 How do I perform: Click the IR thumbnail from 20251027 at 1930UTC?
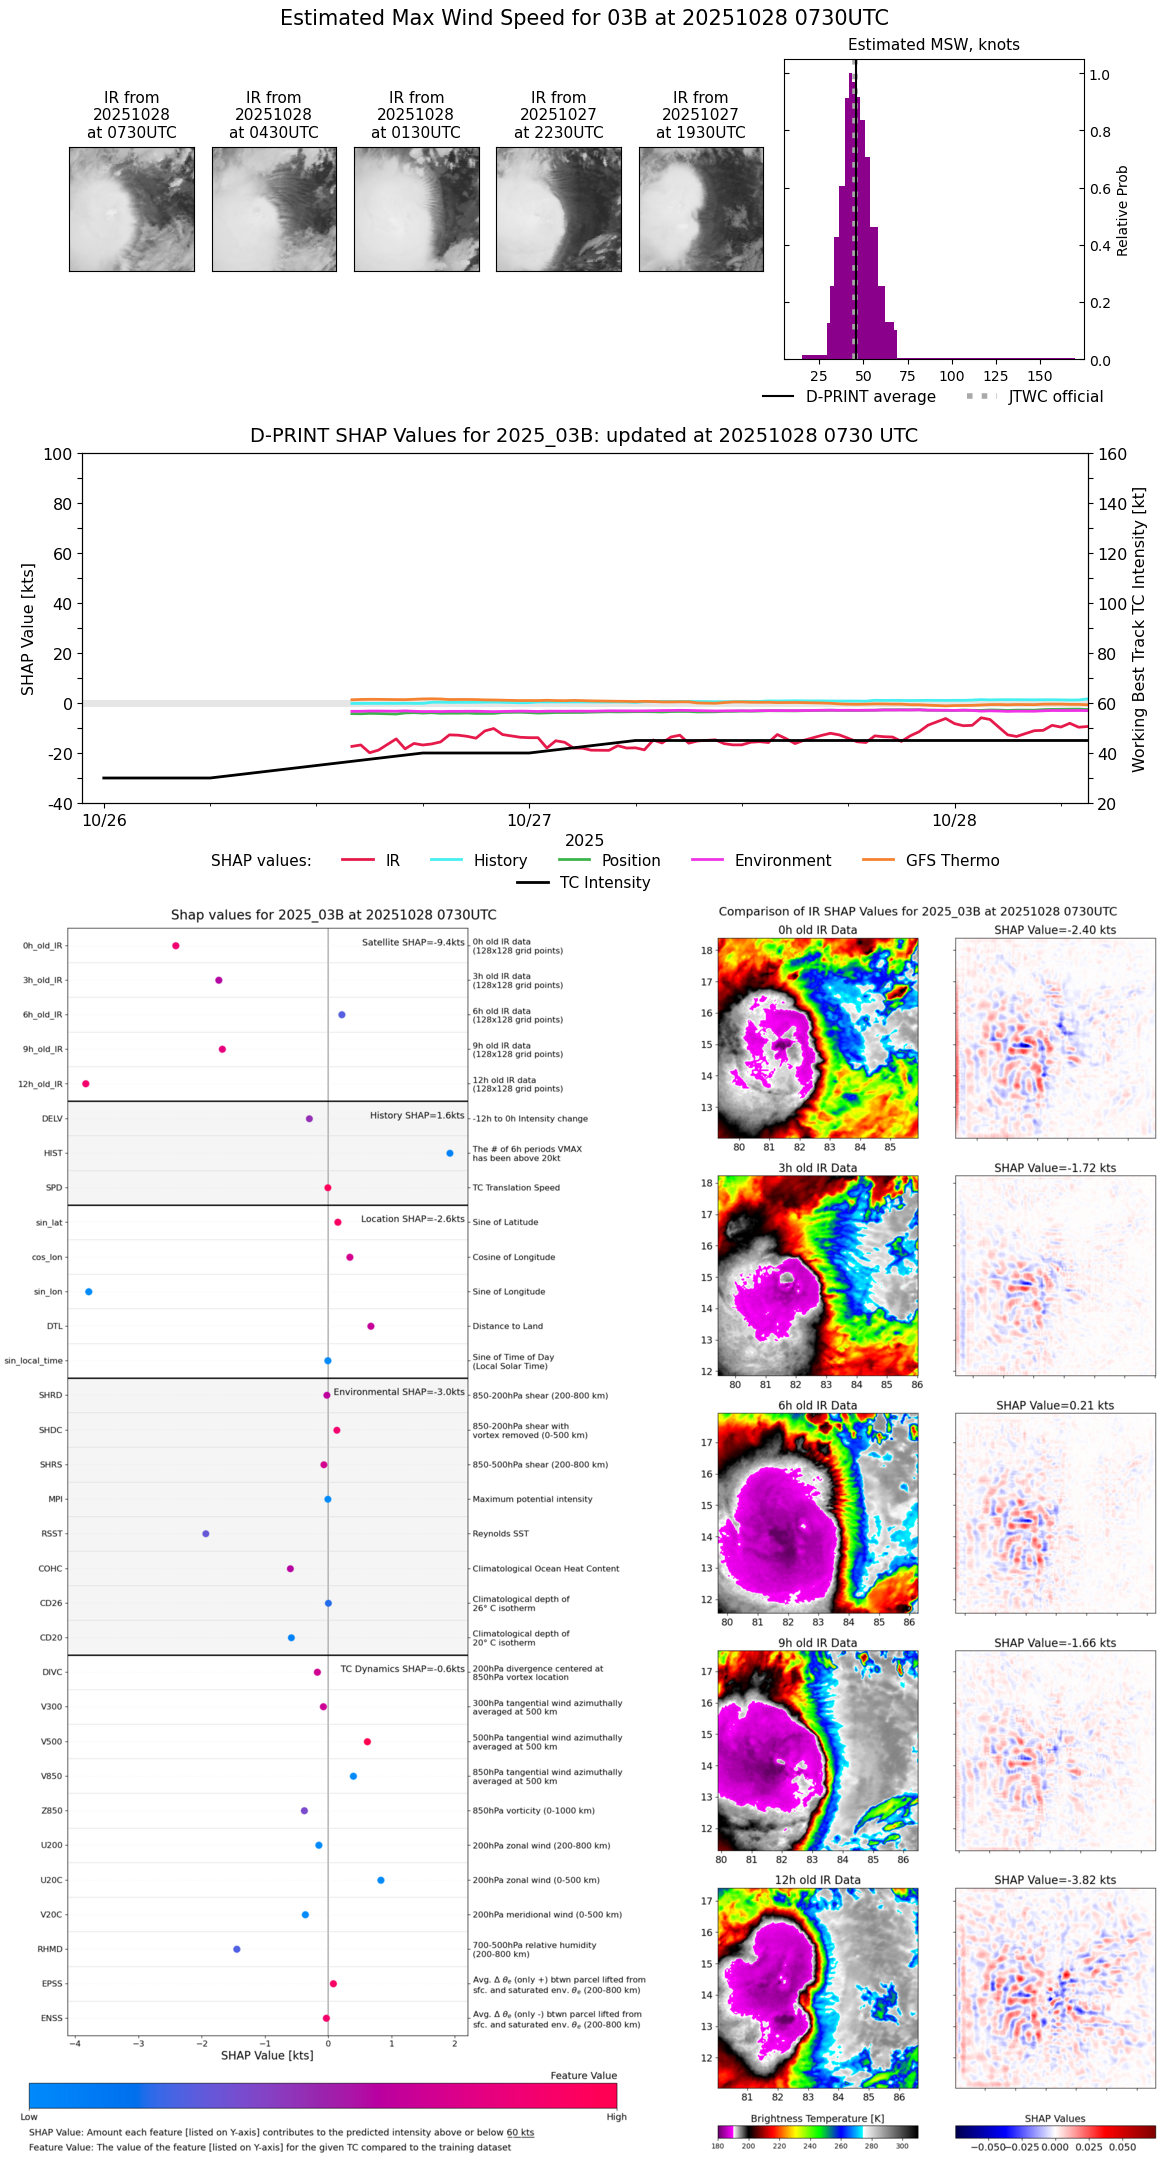pyautogui.click(x=701, y=209)
